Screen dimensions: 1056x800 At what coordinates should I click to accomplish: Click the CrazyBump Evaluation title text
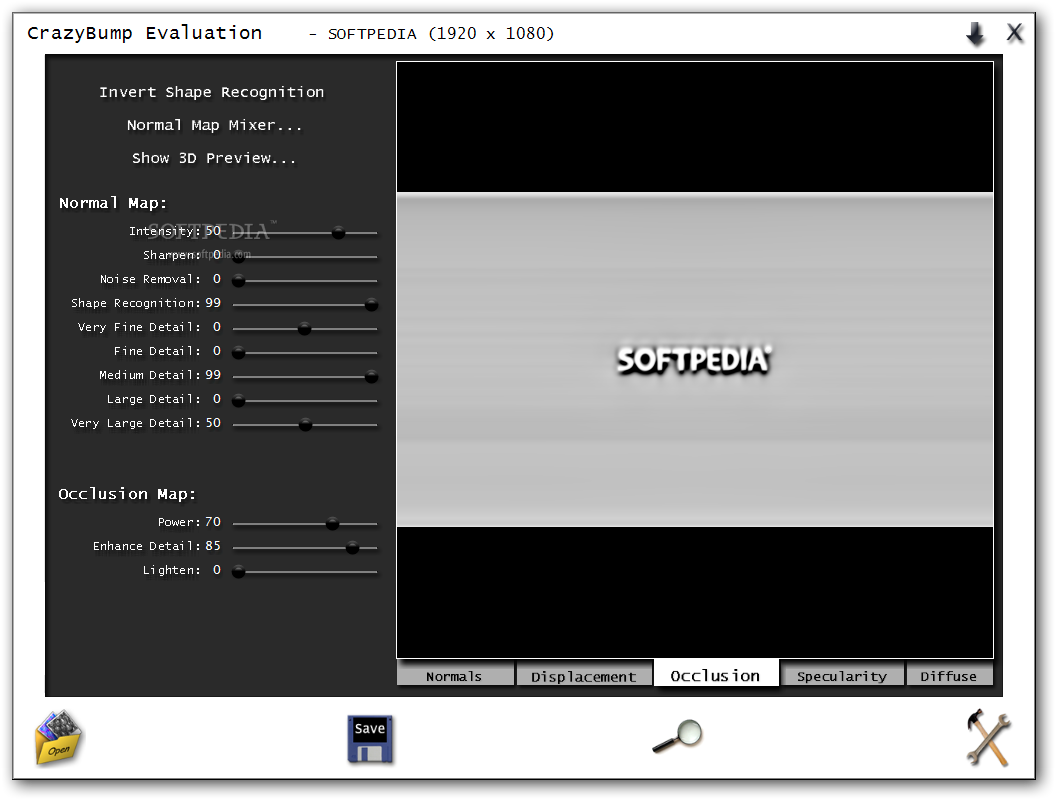pos(144,33)
